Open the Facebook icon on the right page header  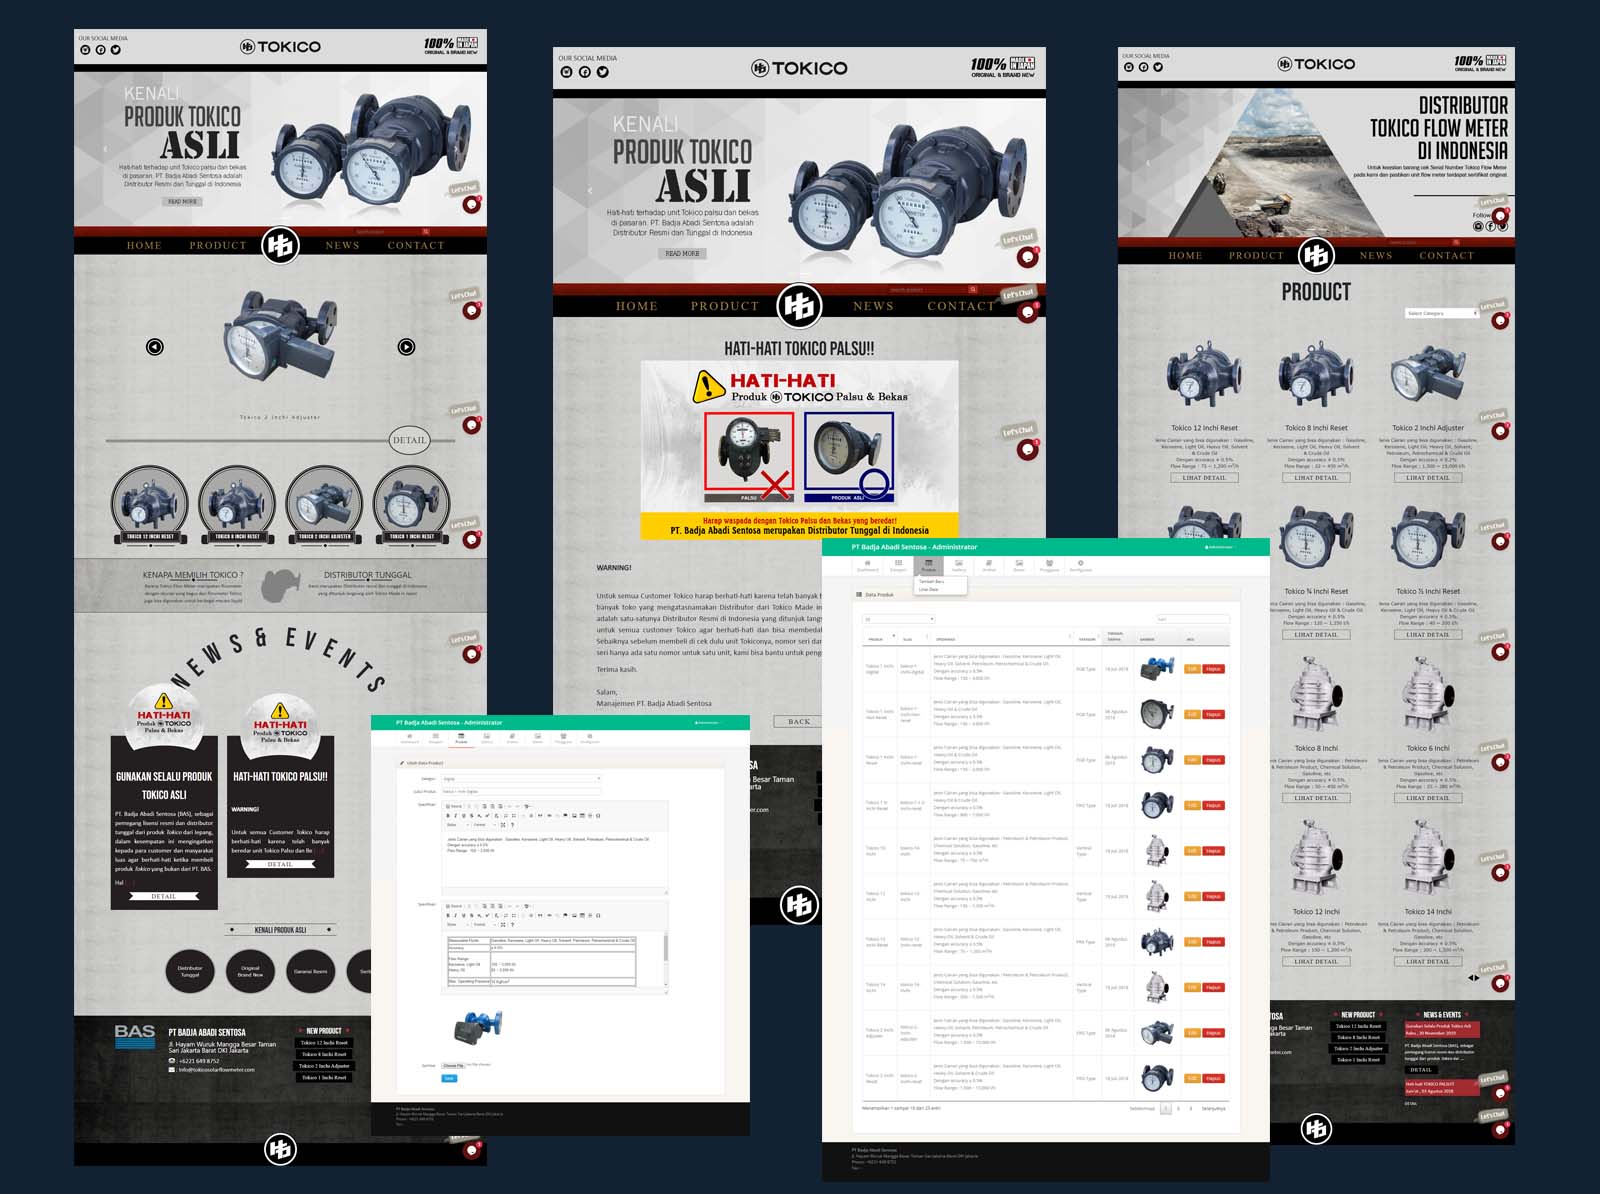tap(1143, 67)
